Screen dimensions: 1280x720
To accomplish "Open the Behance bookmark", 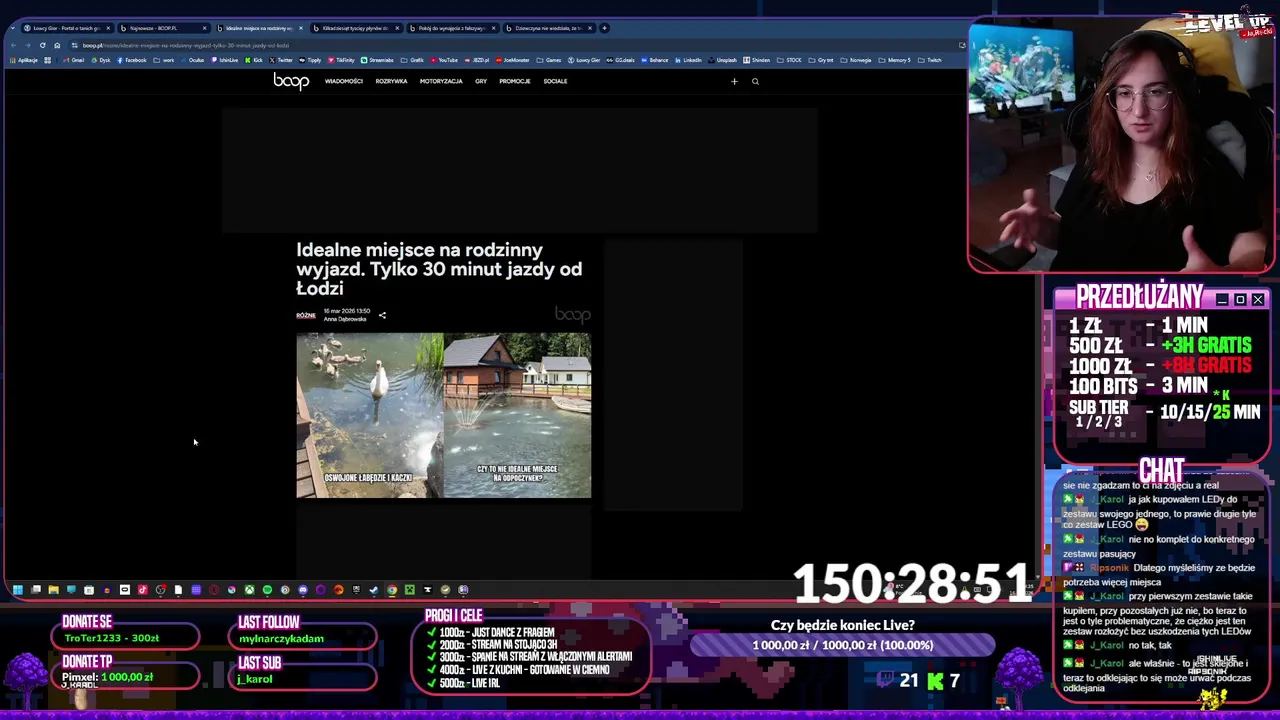I will point(654,60).
